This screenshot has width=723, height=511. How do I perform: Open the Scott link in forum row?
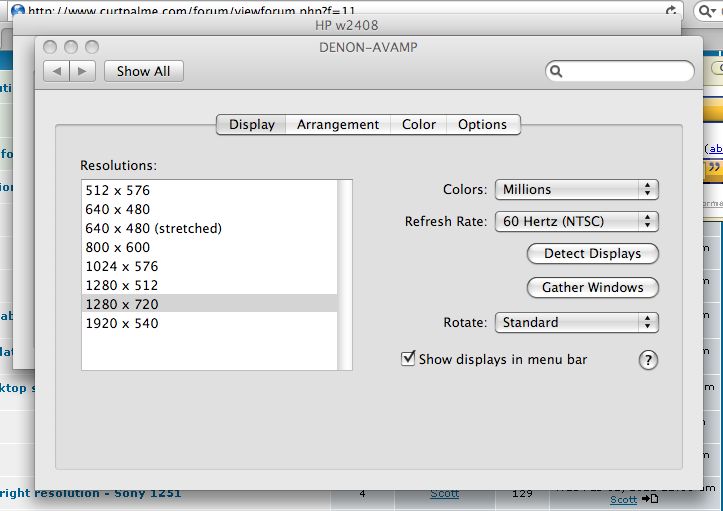pos(444,493)
